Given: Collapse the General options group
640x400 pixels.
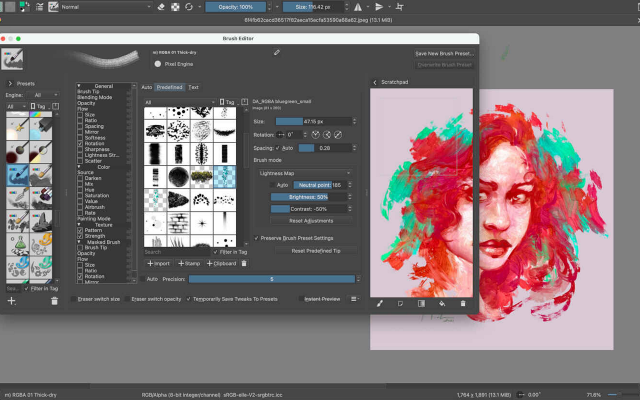Looking at the screenshot, I should click(x=79, y=86).
